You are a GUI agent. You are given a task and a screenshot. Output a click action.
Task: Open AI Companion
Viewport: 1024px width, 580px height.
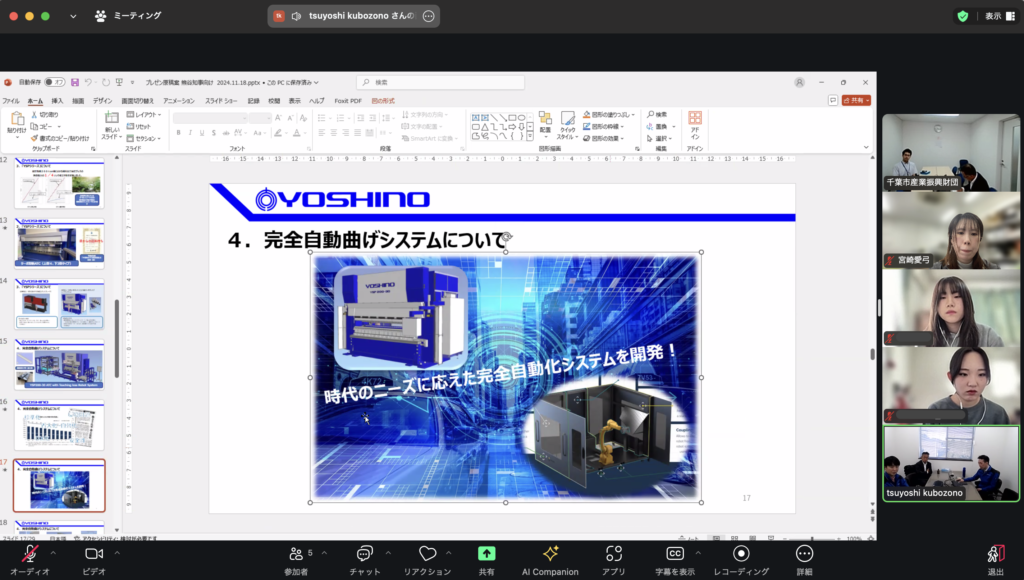(550, 560)
